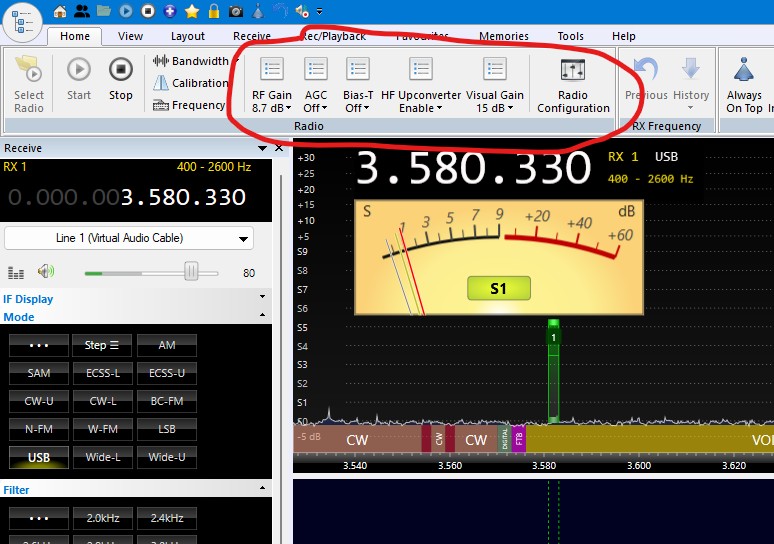Click the people icon in quick access toolbar

[82, 11]
